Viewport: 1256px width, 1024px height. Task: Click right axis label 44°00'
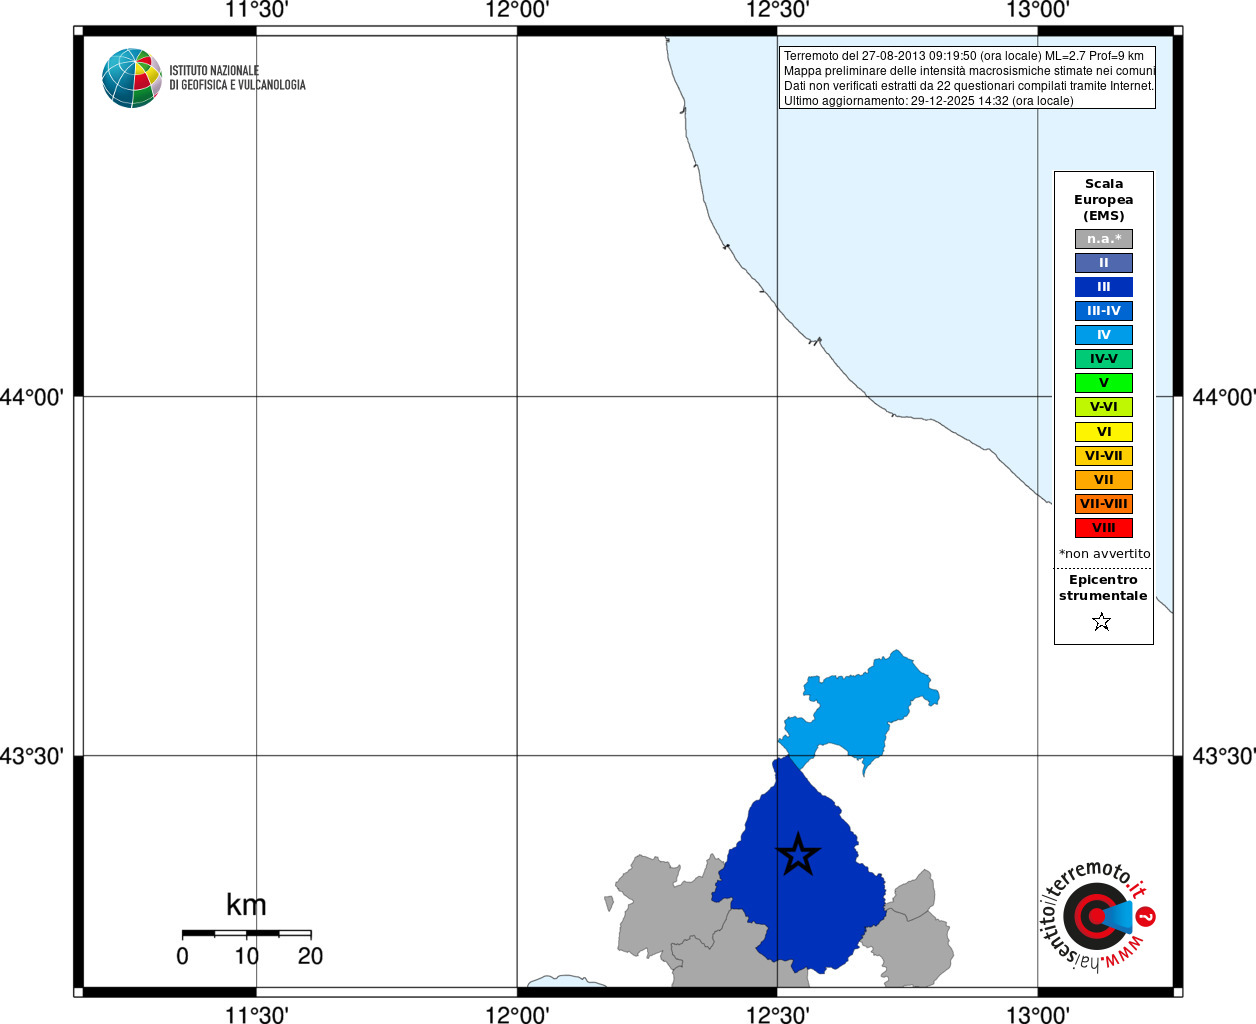pos(1224,397)
